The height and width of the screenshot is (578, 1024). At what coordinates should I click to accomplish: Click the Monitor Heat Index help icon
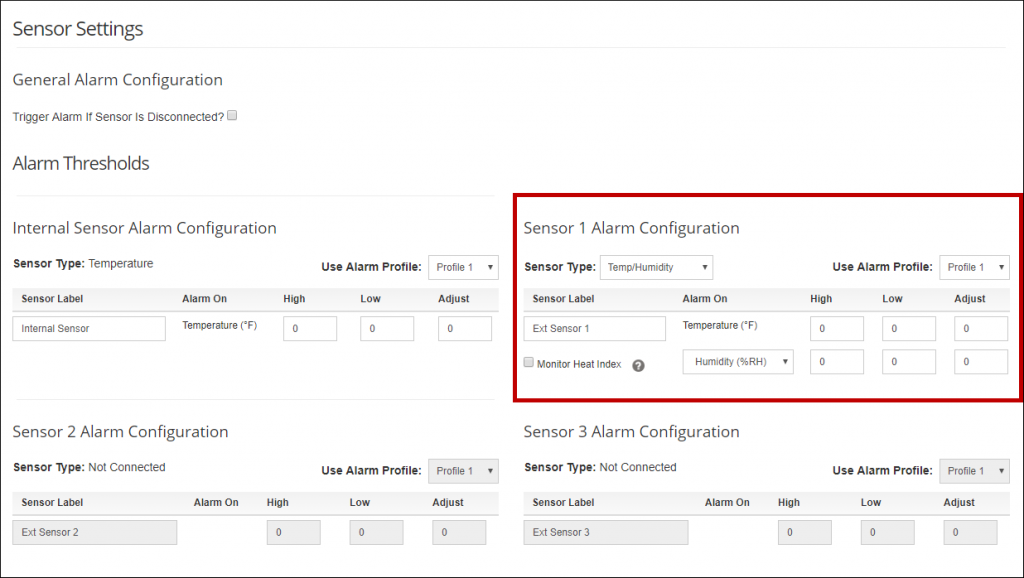click(638, 363)
